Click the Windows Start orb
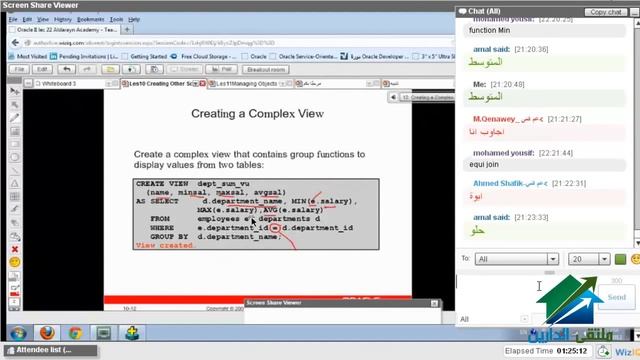The image size is (640, 360). (18, 333)
